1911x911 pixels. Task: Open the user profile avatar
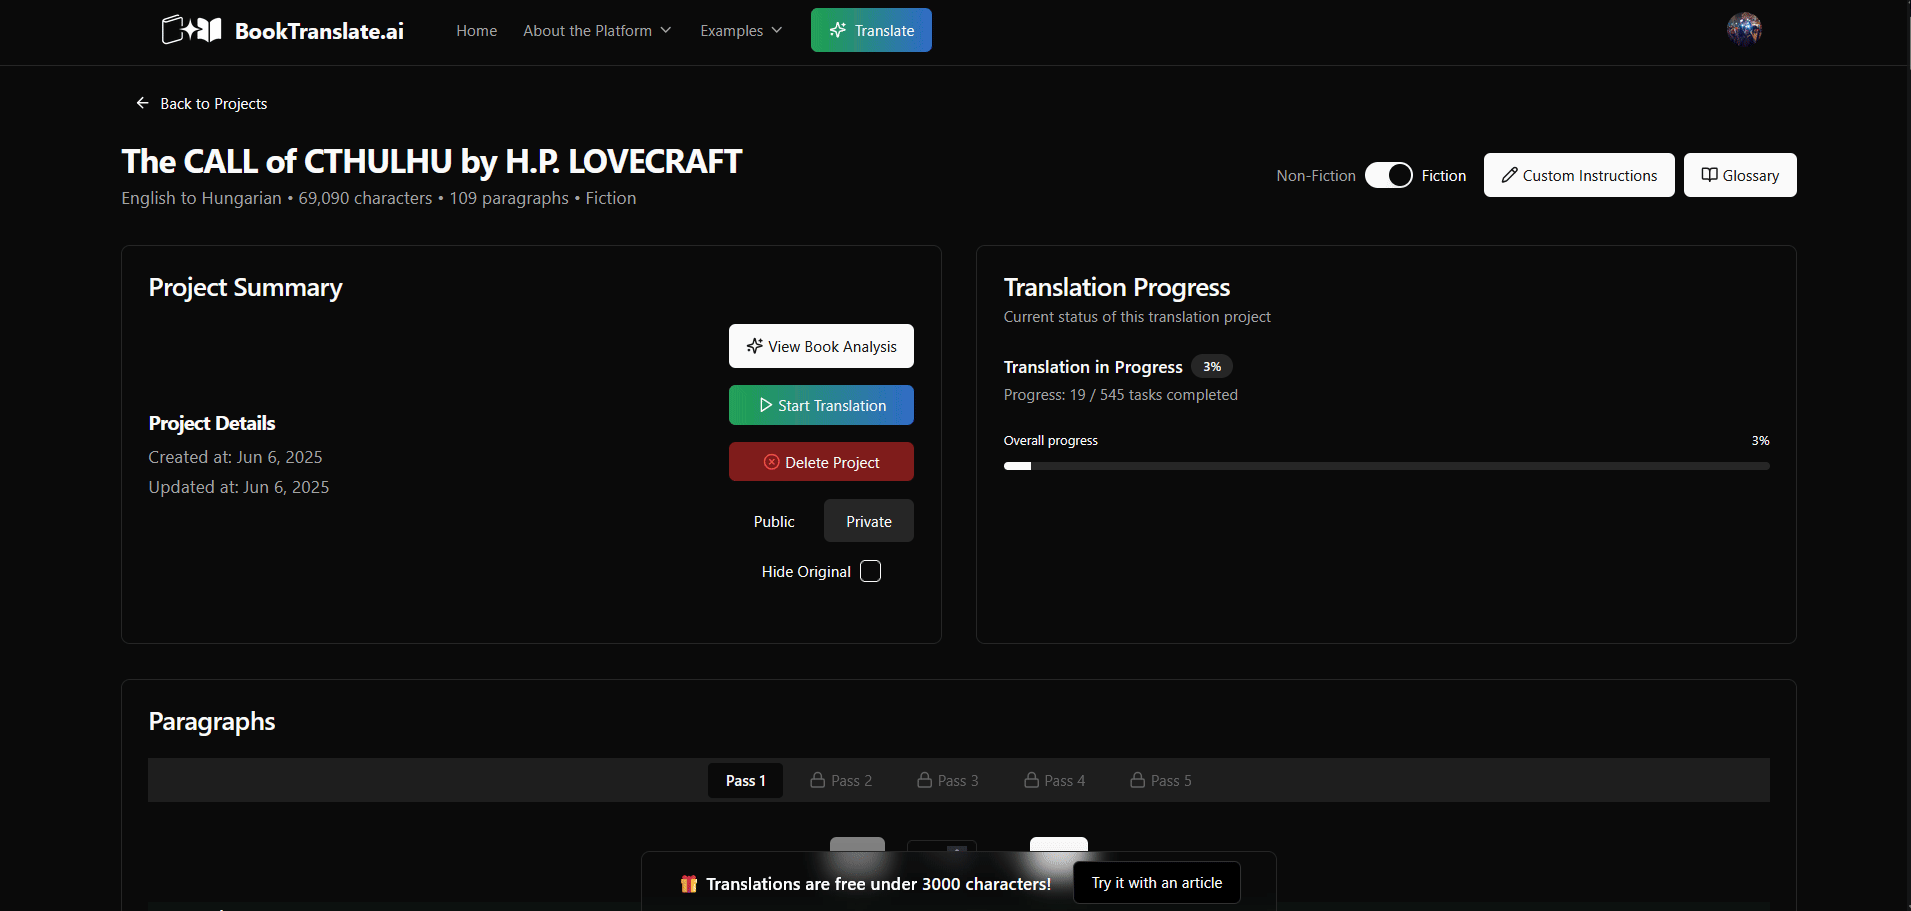[1744, 29]
